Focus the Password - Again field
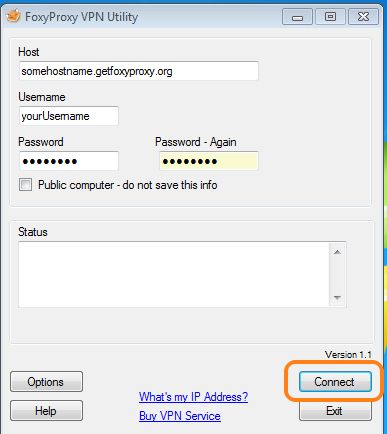This screenshot has height=434, width=387. (209, 161)
